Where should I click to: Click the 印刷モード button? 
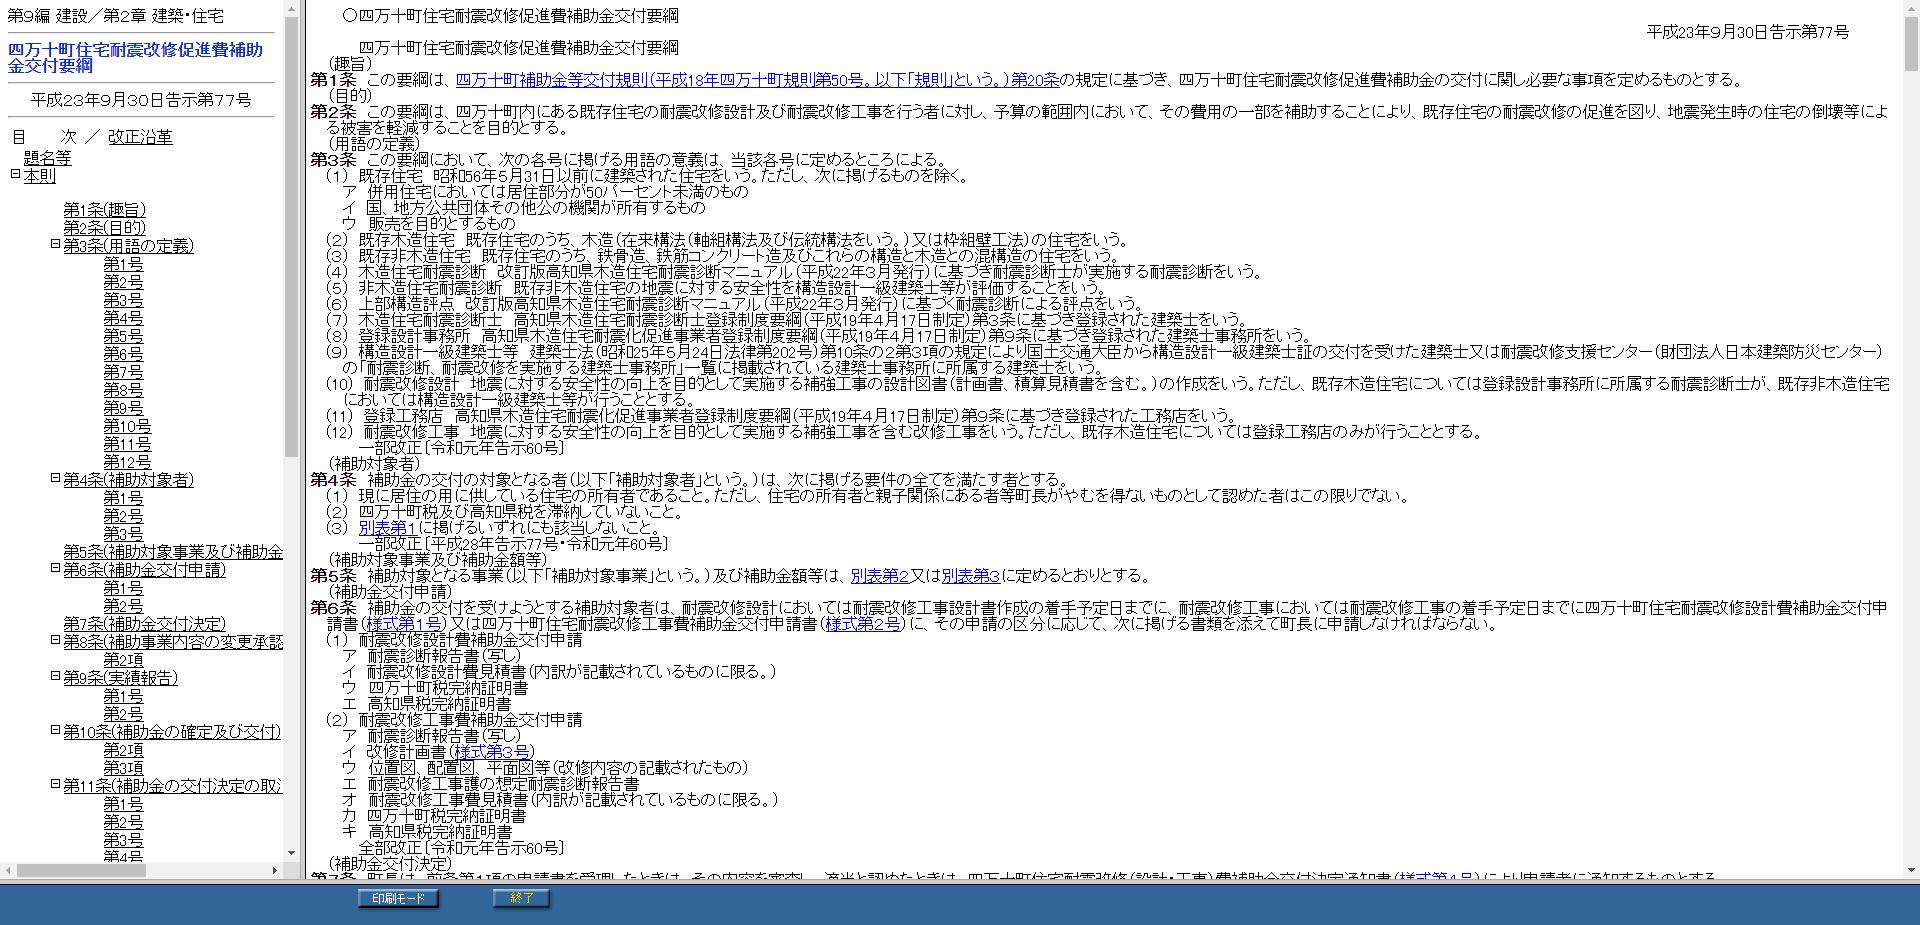tap(398, 898)
